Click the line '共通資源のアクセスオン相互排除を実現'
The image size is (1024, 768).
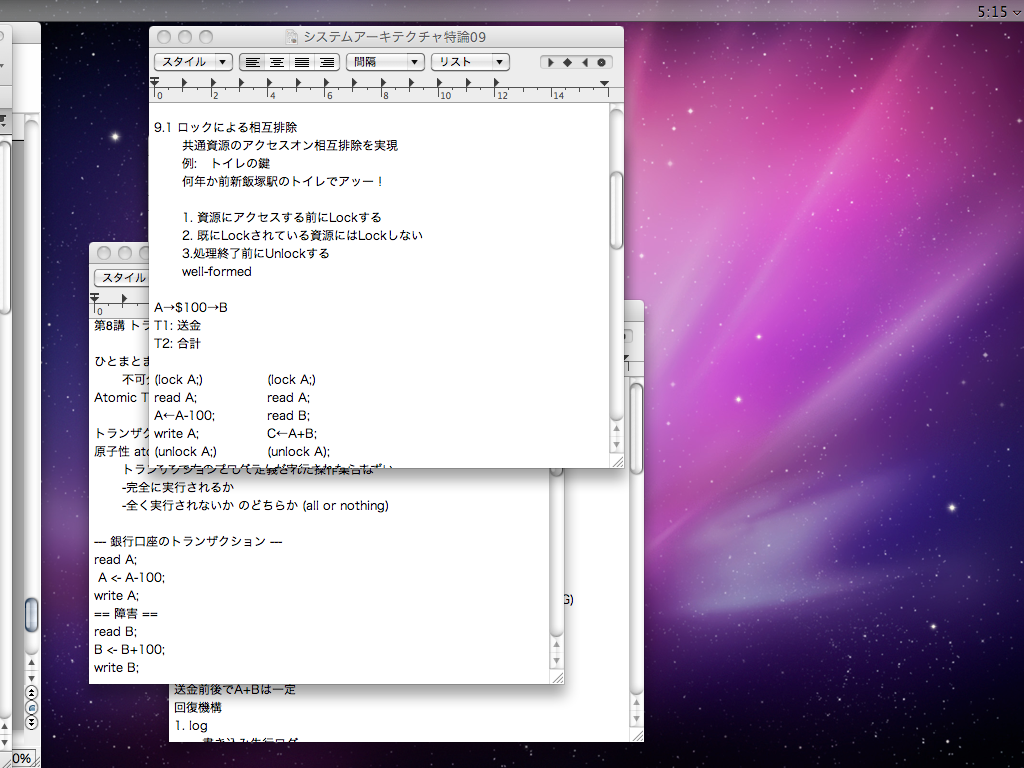click(290, 146)
